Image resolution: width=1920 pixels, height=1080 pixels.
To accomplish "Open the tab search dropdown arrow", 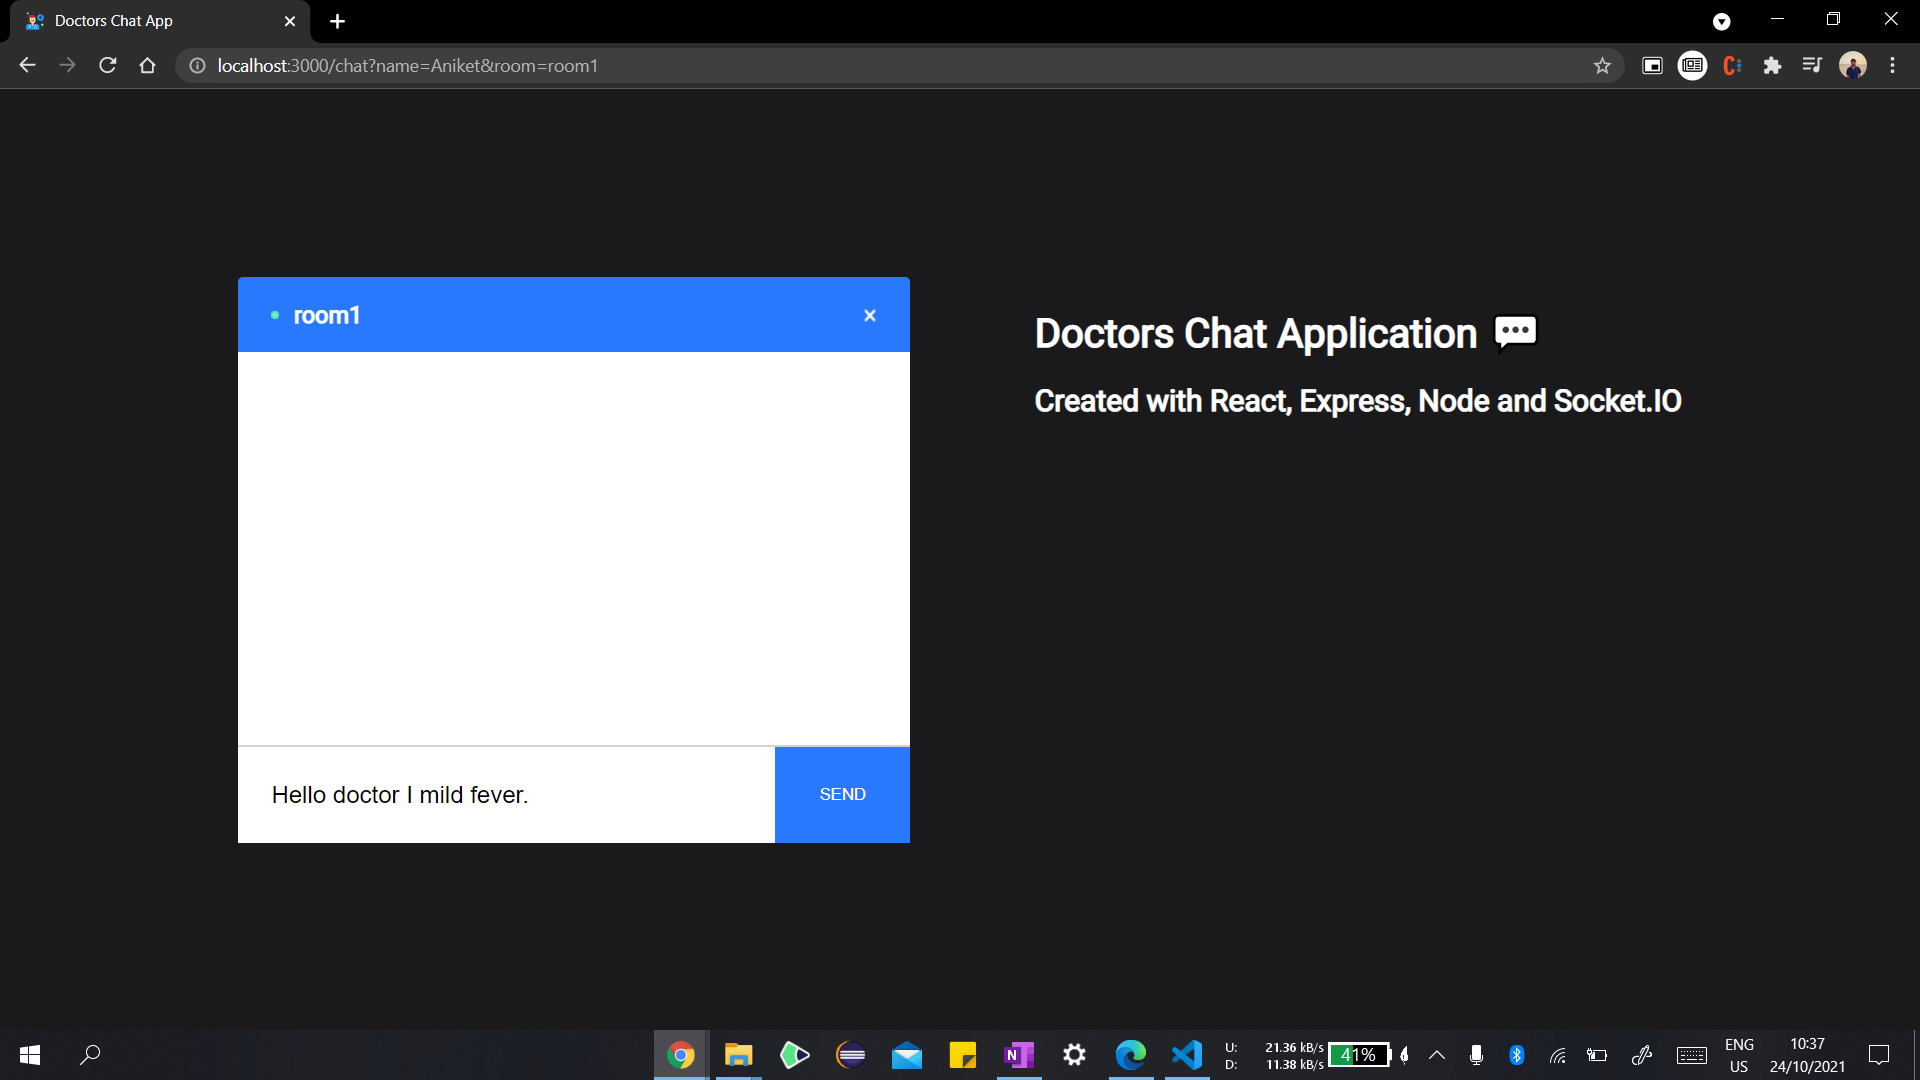I will [1721, 22].
